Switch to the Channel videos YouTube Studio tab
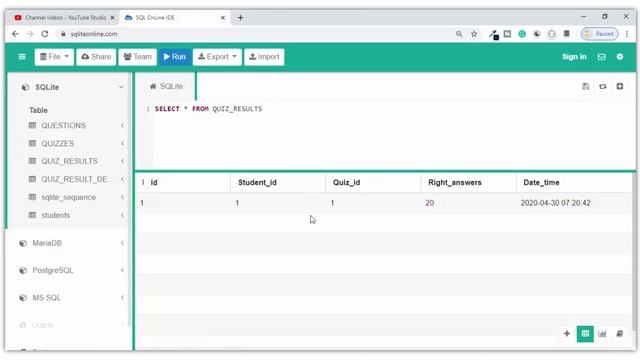The width and height of the screenshot is (640, 360). (64, 18)
